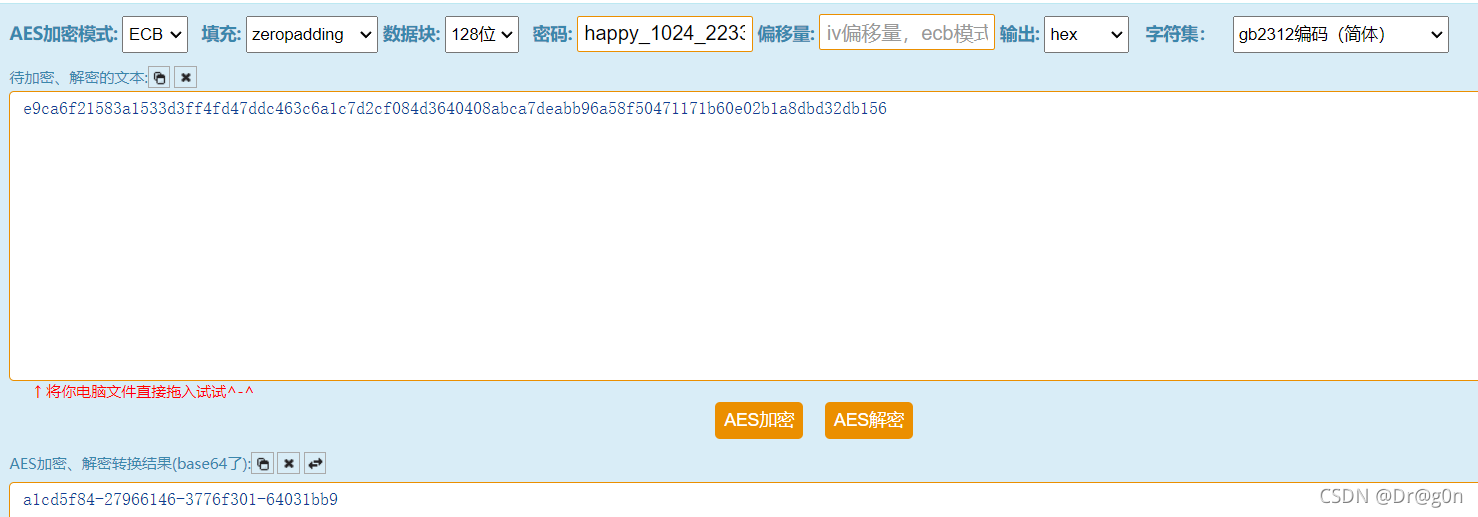Image resolution: width=1478 pixels, height=517 pixels.
Task: Click the 待加密、解密的文本 label
Action: (78, 78)
